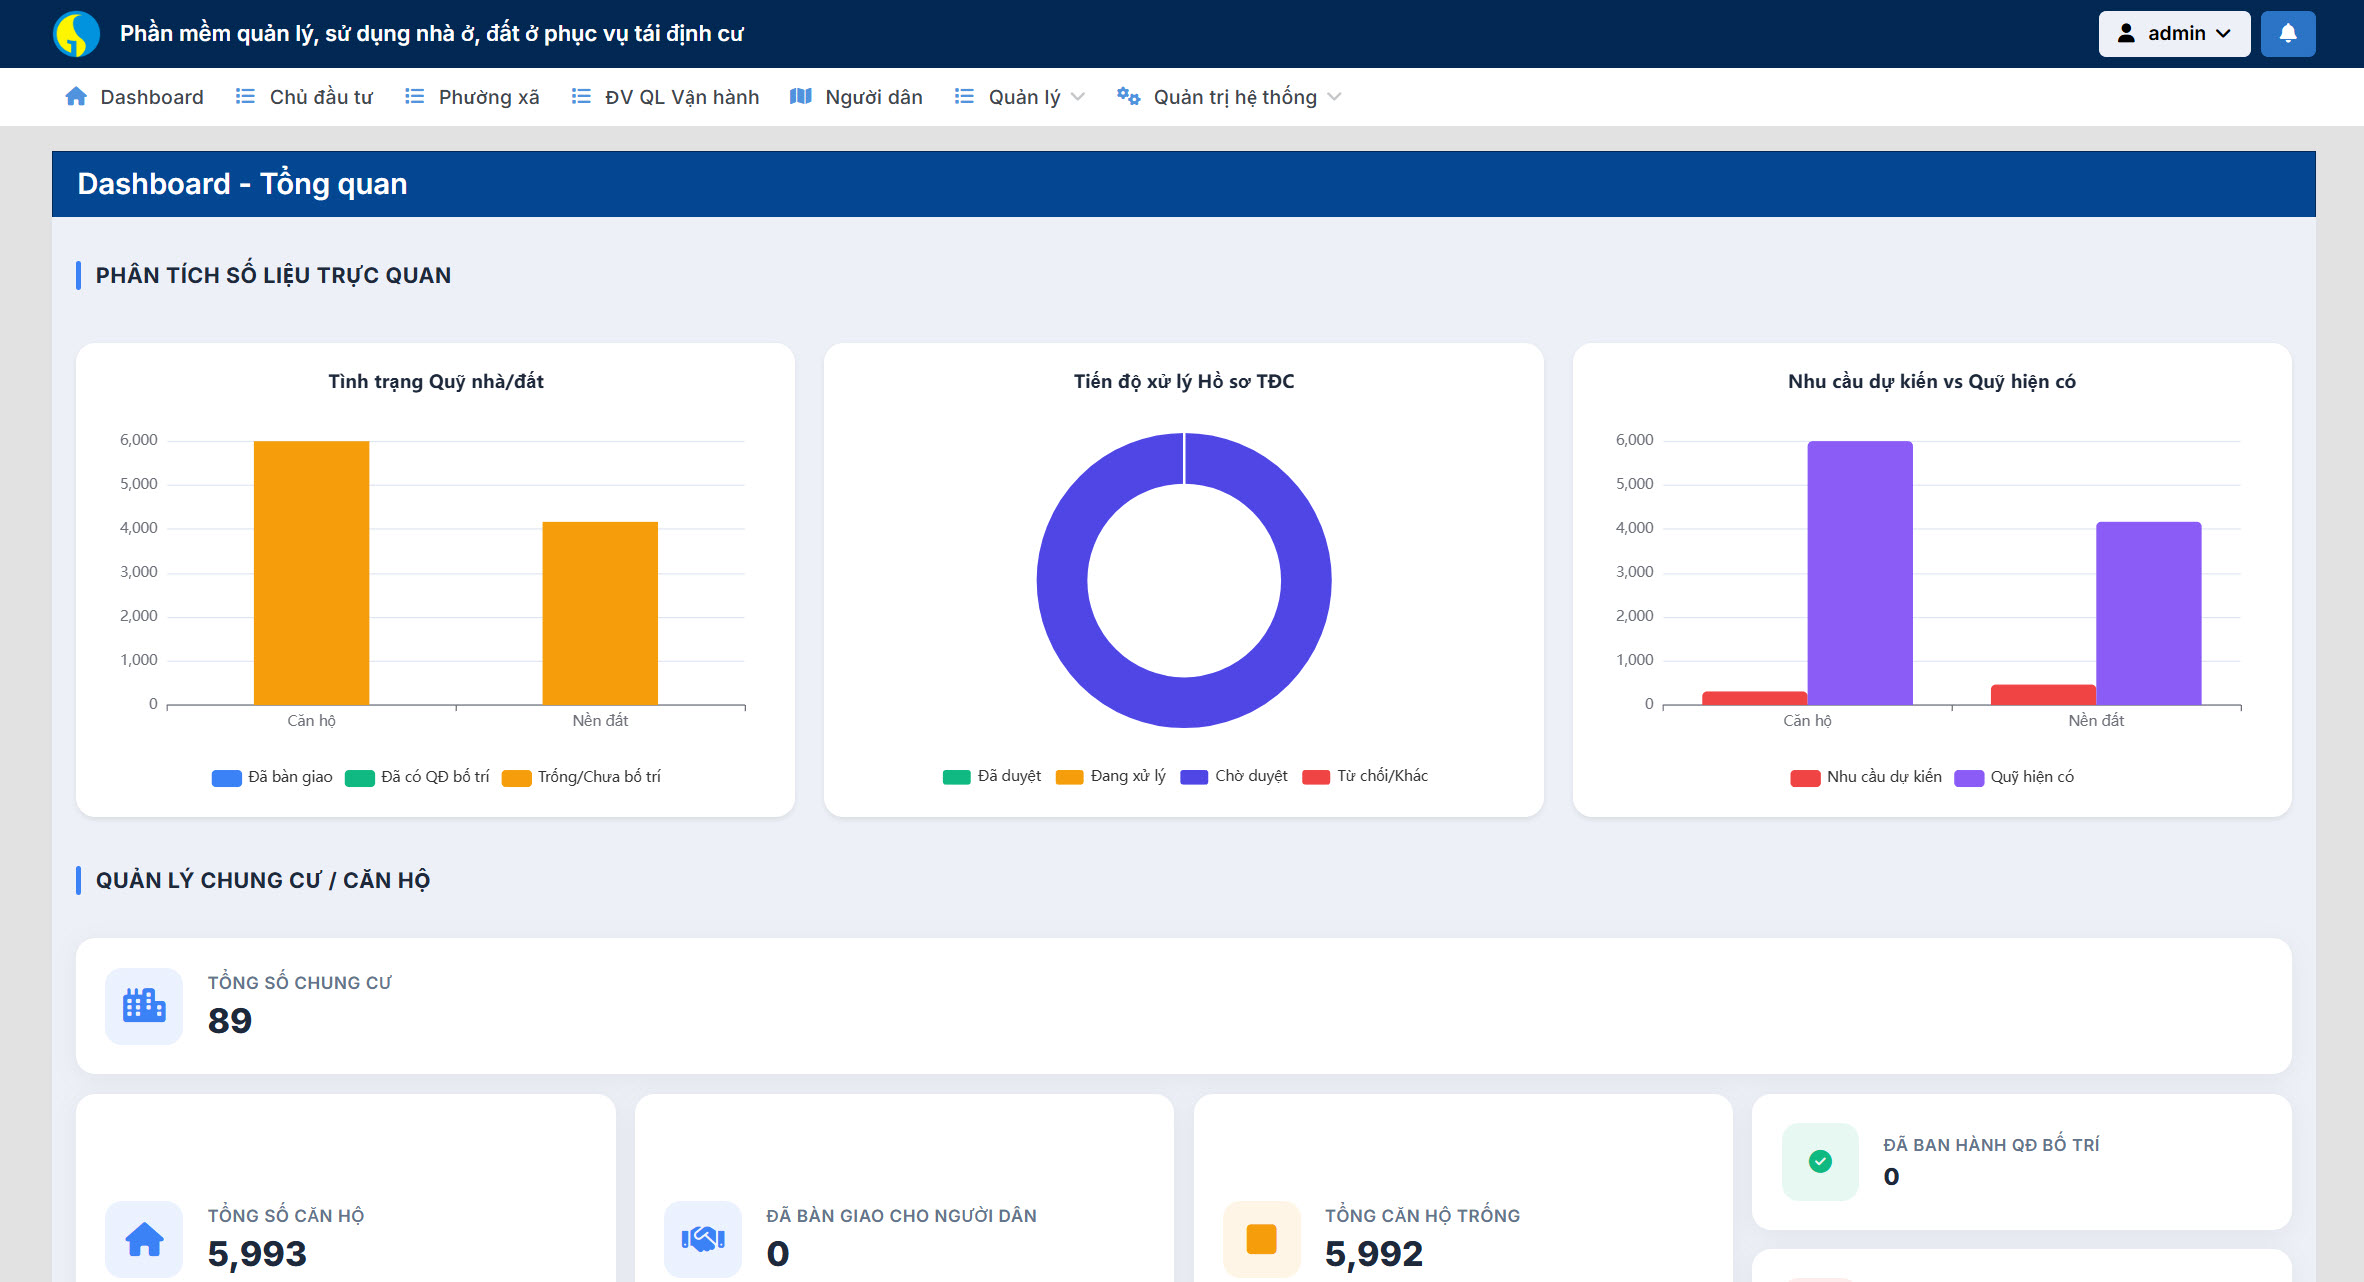
Task: Click the orange Căn hộ bar in Tình trạng Quỹ chart
Action: click(311, 573)
